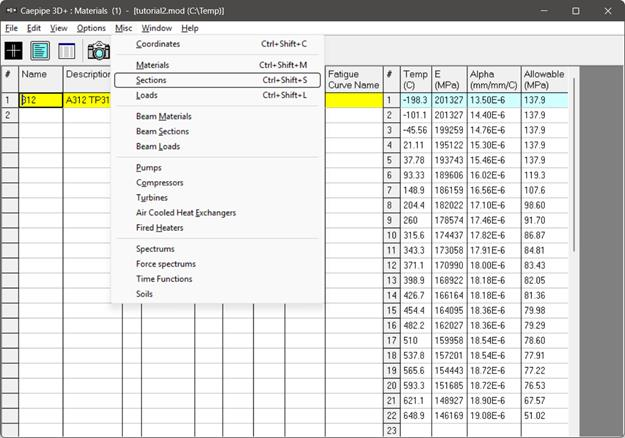Open the File menu
The height and width of the screenshot is (438, 625).
pyautogui.click(x=12, y=28)
